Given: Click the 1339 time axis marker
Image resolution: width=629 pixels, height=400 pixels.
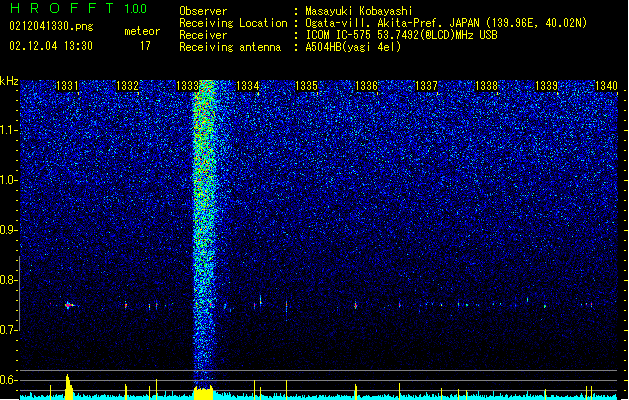Looking at the screenshot, I should pos(546,86).
